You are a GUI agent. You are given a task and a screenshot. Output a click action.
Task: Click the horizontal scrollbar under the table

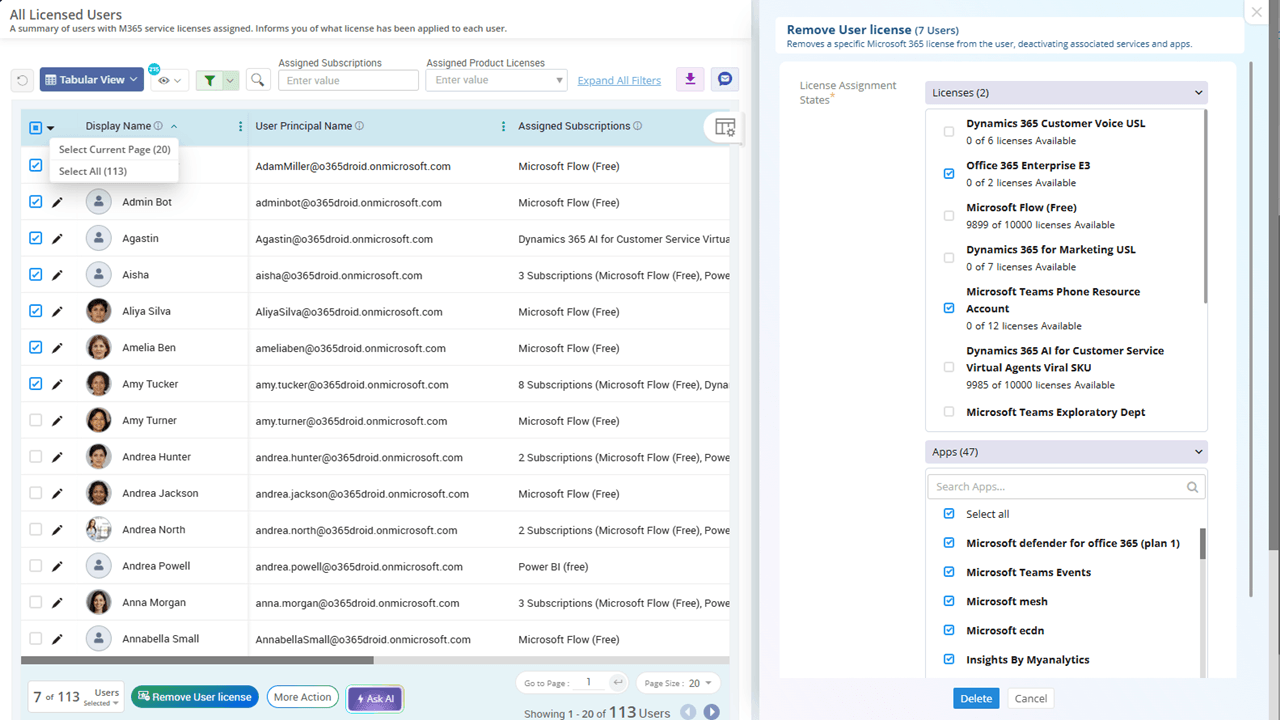click(x=197, y=660)
